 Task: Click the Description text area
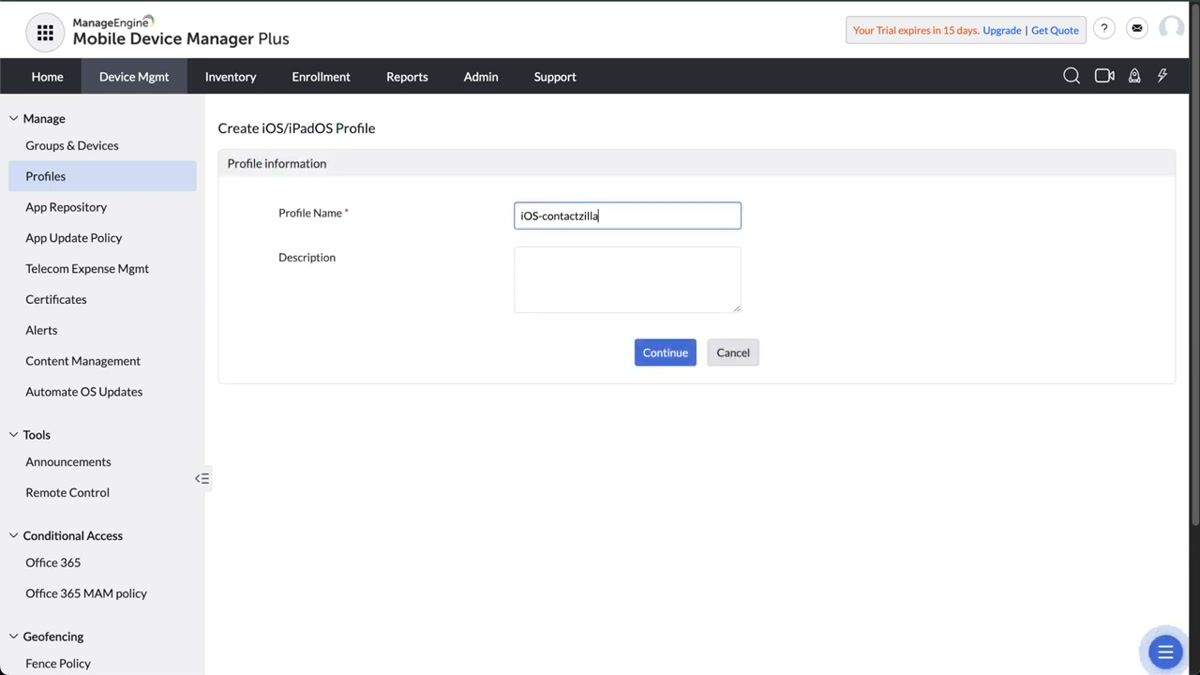pyautogui.click(x=627, y=280)
